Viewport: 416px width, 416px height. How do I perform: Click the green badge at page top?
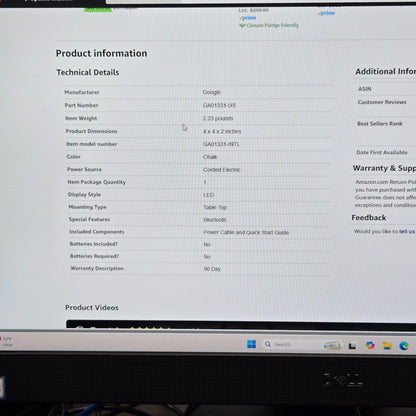click(x=98, y=9)
